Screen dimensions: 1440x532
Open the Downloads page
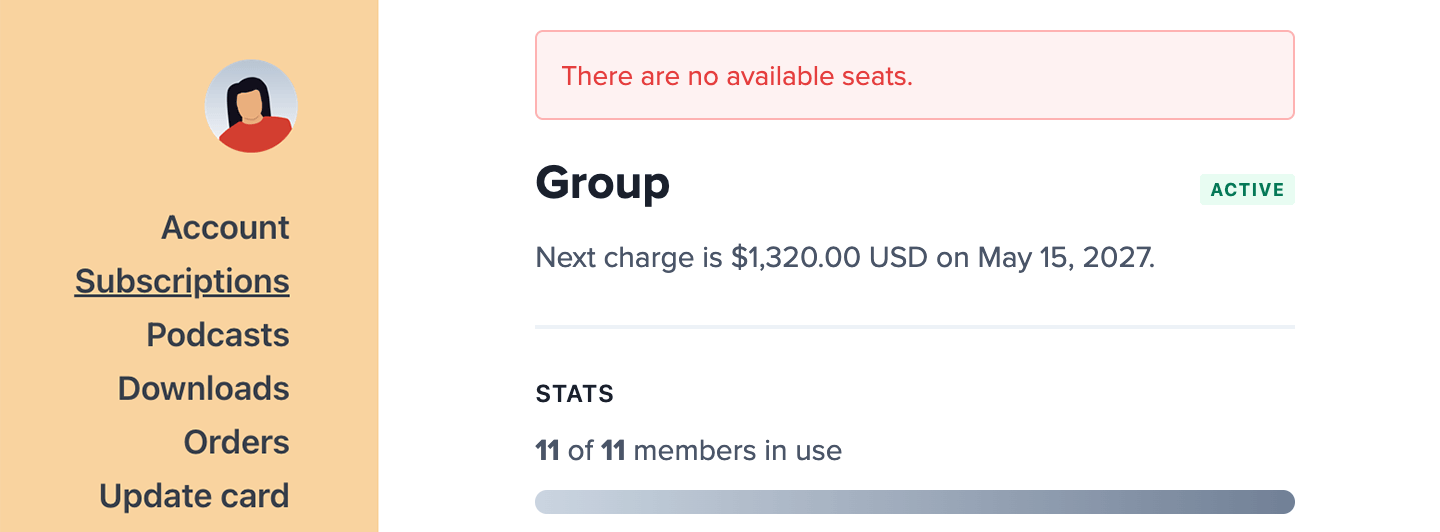(x=203, y=389)
